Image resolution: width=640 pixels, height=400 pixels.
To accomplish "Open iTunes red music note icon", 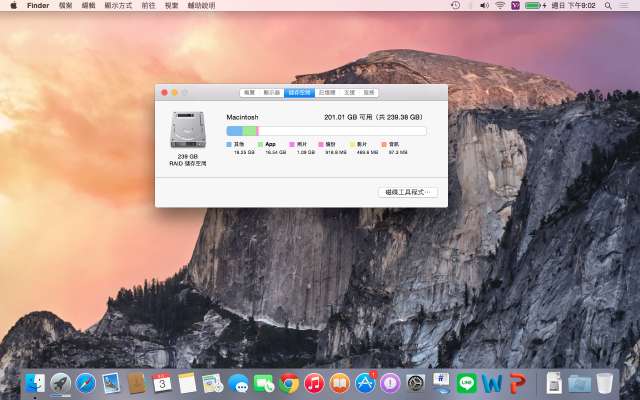I will tap(314, 384).
